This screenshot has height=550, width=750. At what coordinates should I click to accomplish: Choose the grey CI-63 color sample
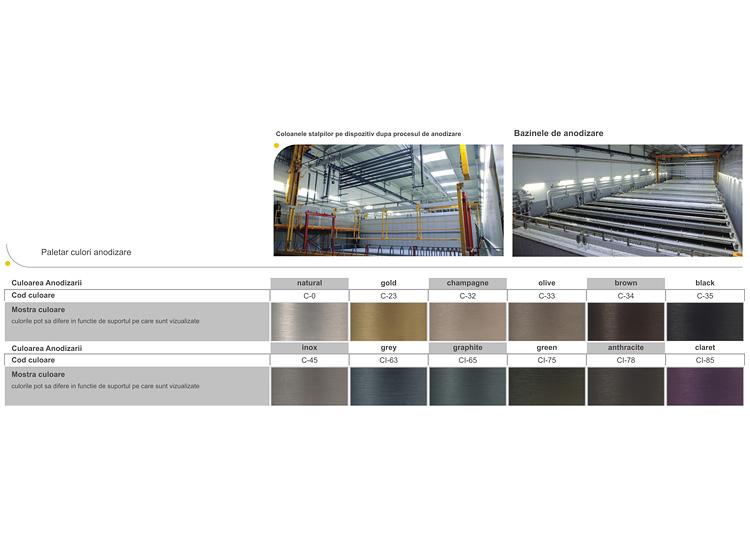[388, 386]
